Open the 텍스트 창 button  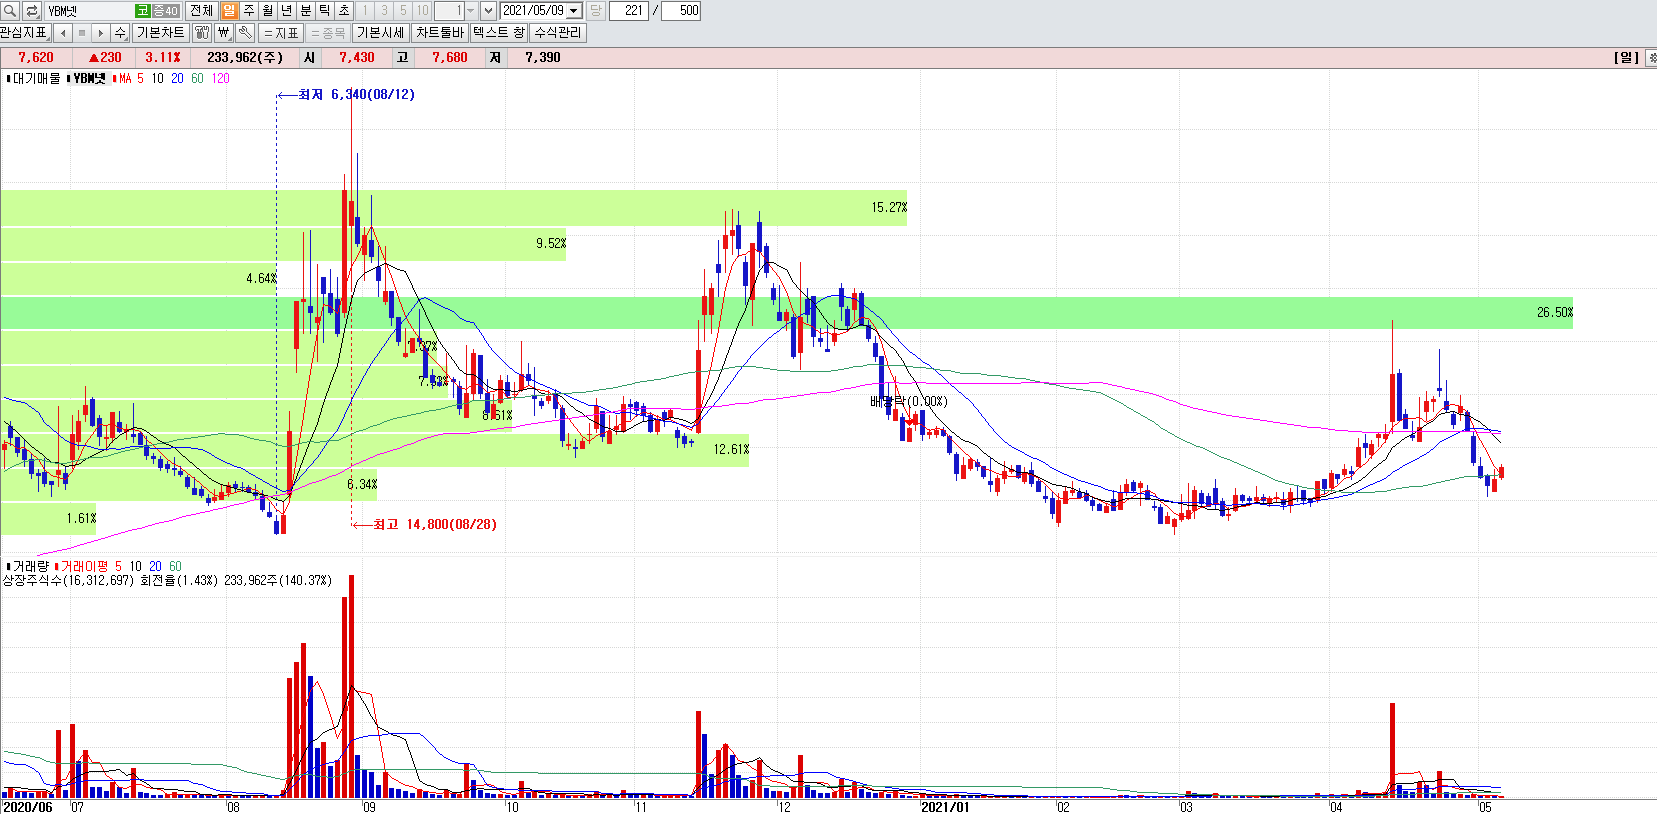pyautogui.click(x=498, y=33)
